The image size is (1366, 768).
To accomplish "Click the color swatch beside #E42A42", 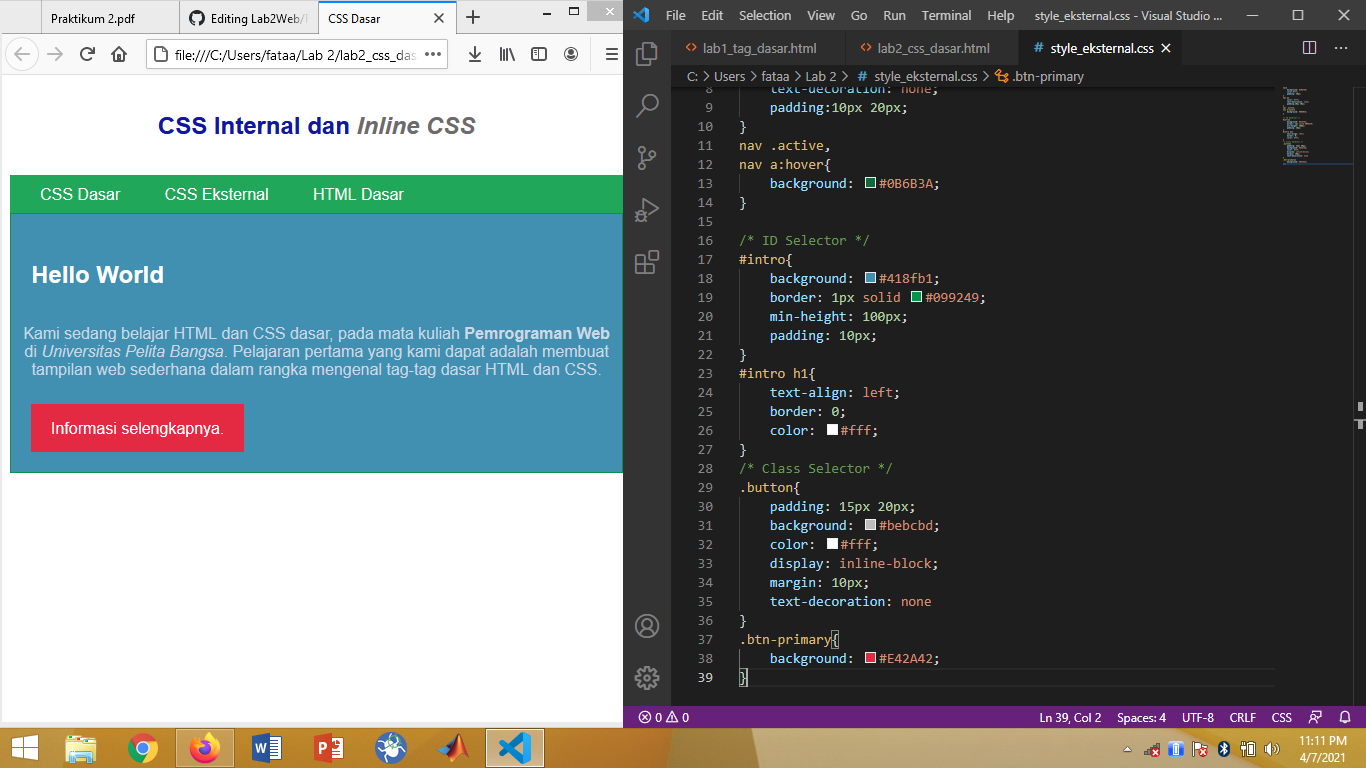I will click(869, 658).
